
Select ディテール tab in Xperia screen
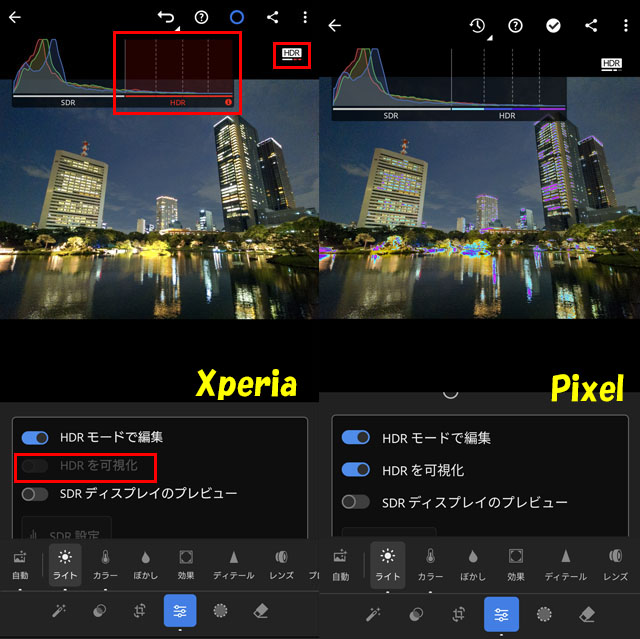233,565
